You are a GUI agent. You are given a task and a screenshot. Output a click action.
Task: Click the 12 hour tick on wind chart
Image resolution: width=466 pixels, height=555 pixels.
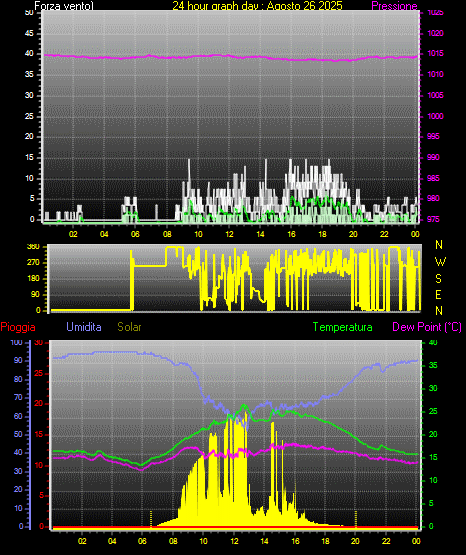[x=229, y=234]
